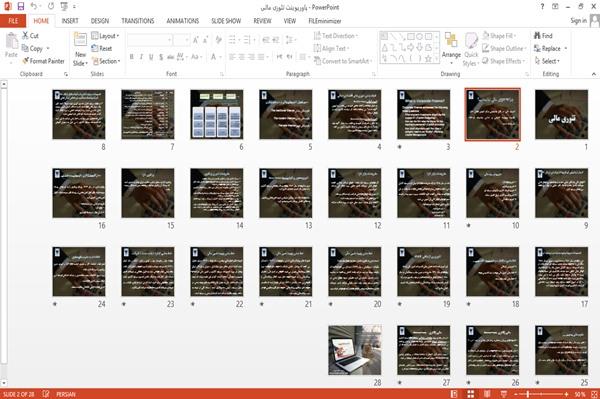This screenshot has width=600, height=399.
Task: Collapse the ribbon with the caret arrow
Action: point(593,74)
